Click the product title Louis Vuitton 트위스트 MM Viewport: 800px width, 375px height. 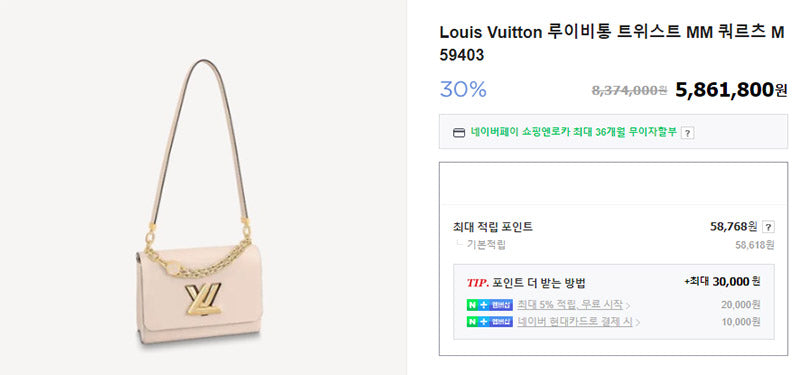click(x=611, y=43)
